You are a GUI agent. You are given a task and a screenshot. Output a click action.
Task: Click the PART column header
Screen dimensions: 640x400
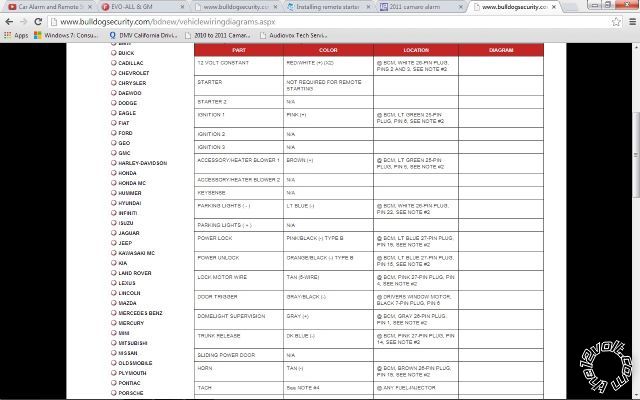click(239, 50)
